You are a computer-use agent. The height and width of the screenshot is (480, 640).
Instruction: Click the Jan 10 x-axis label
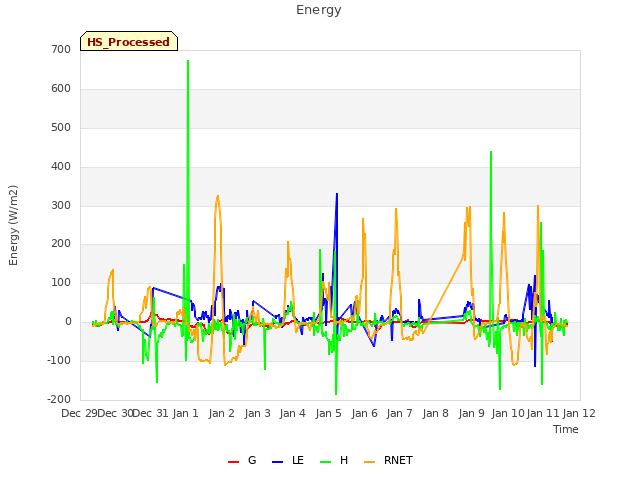point(508,413)
